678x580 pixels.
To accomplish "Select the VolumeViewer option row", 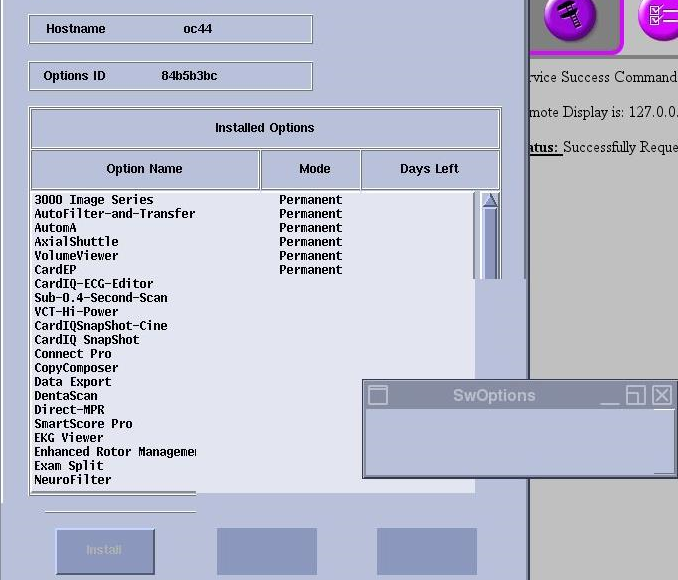I will [76, 256].
